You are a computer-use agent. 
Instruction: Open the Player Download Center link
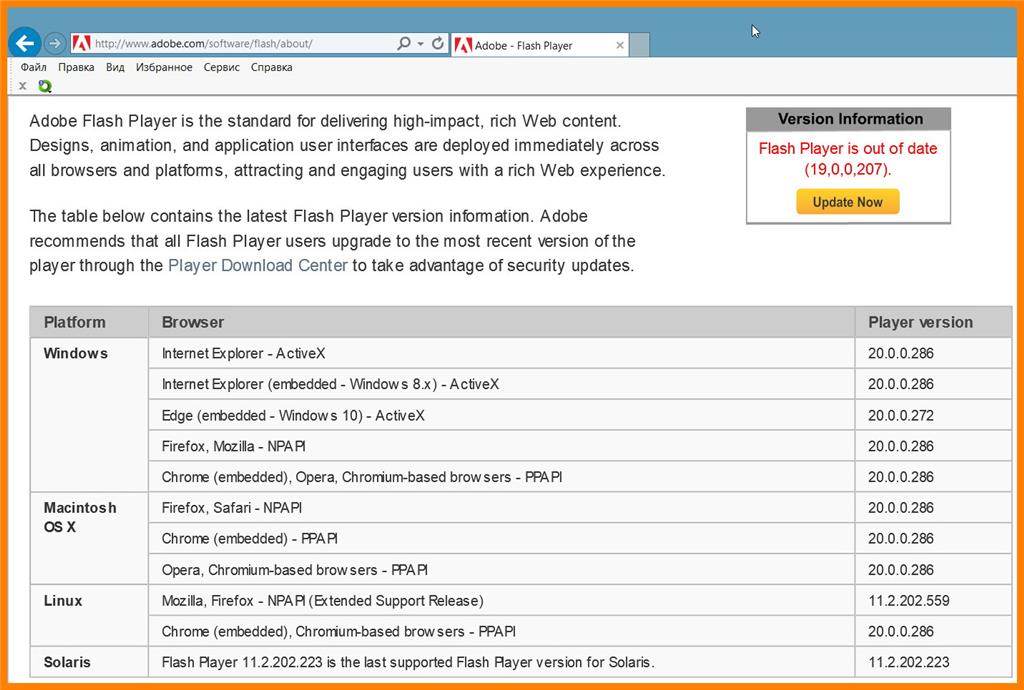pos(257,266)
